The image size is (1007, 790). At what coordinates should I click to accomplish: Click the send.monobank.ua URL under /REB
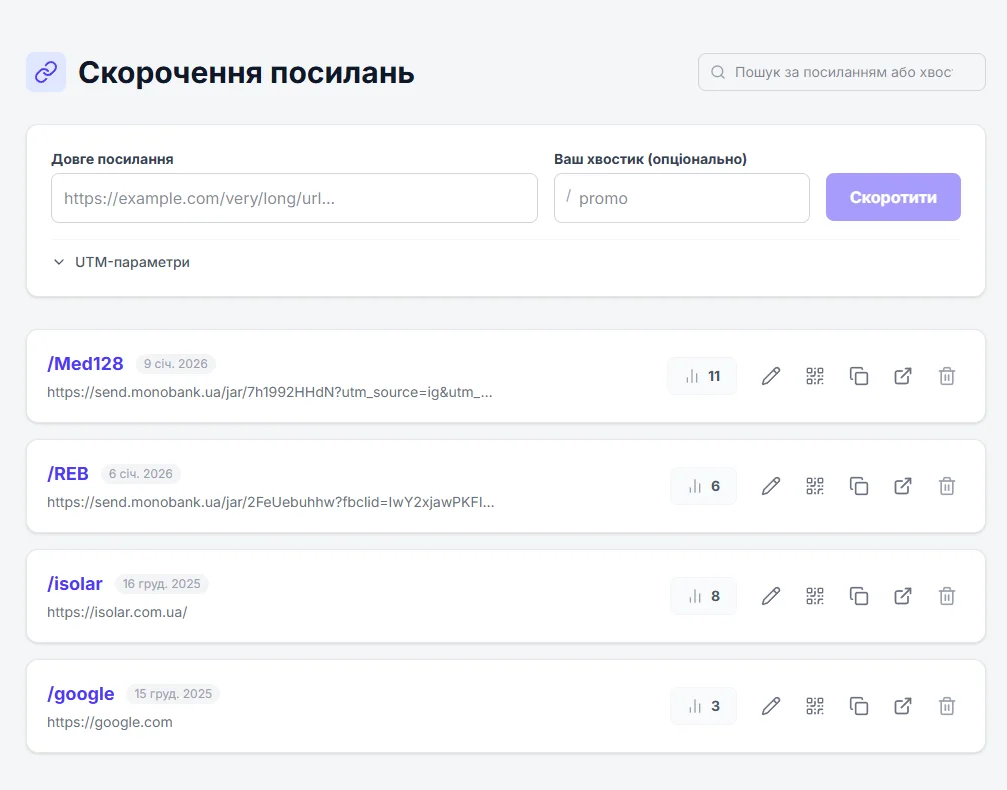pos(270,502)
